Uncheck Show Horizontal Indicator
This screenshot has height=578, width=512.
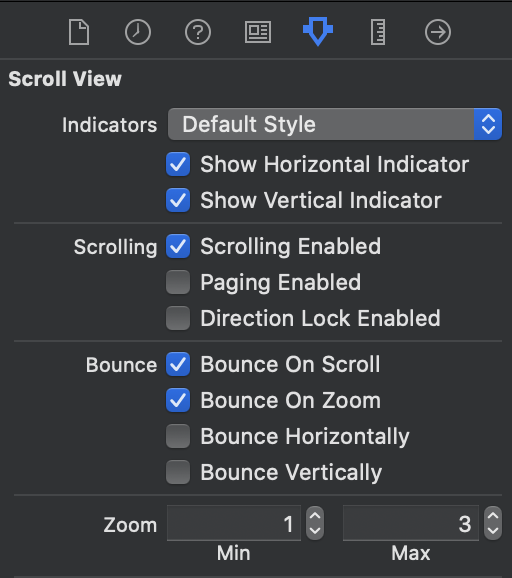[178, 164]
